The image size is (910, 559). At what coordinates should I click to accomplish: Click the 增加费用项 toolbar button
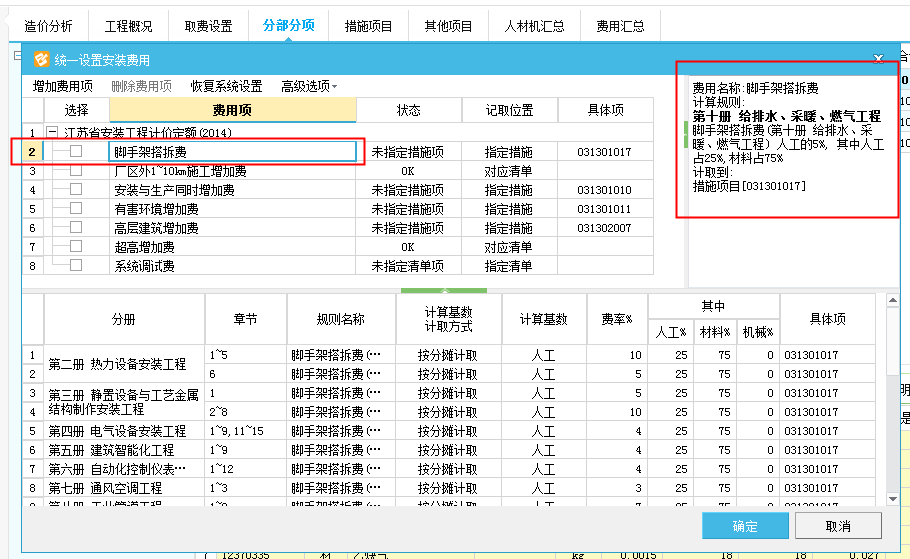pos(62,87)
